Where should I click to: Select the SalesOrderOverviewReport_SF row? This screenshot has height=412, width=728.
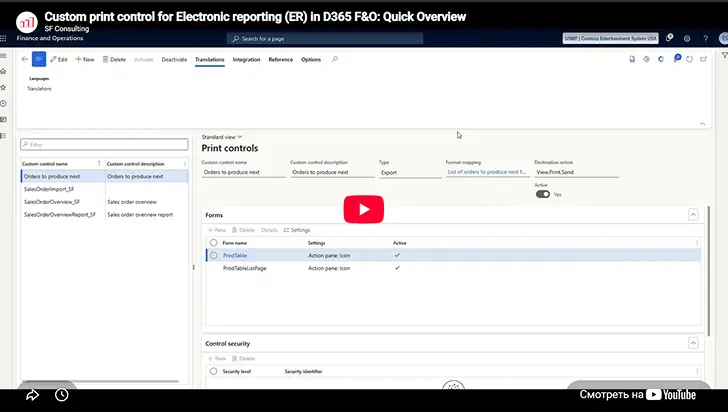point(104,215)
